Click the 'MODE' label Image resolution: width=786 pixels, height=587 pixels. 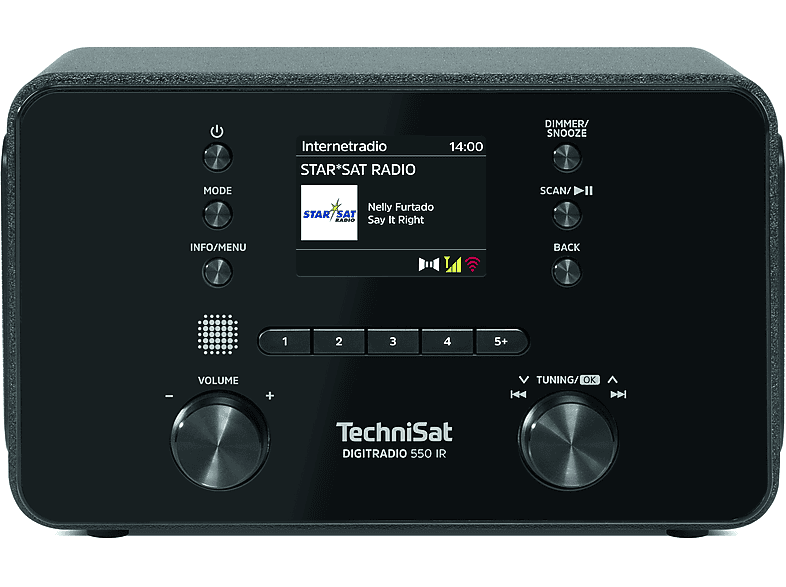[218, 190]
